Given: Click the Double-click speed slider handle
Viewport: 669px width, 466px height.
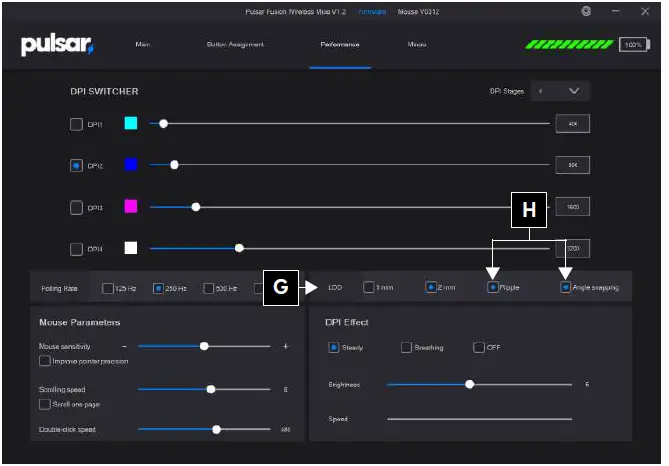Looking at the screenshot, I should point(217,429).
